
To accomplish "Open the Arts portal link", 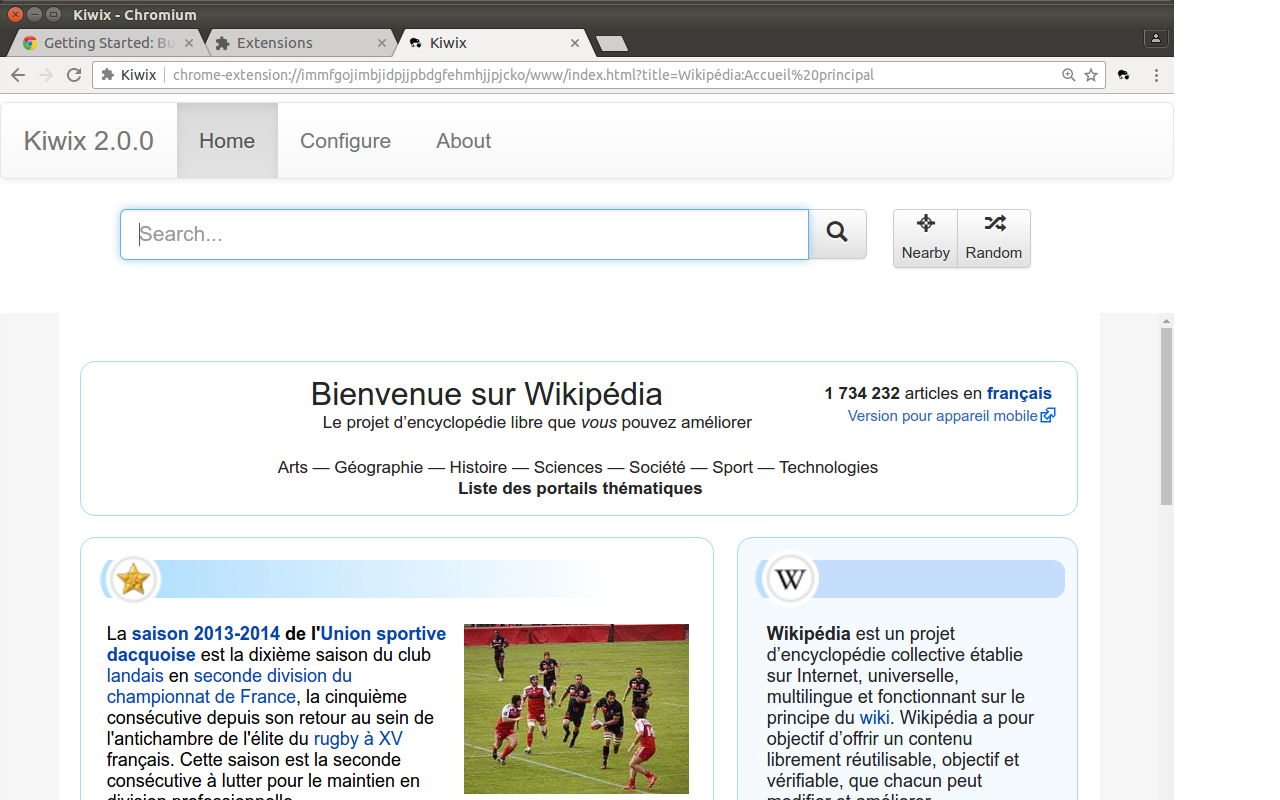I will pyautogui.click(x=293, y=467).
